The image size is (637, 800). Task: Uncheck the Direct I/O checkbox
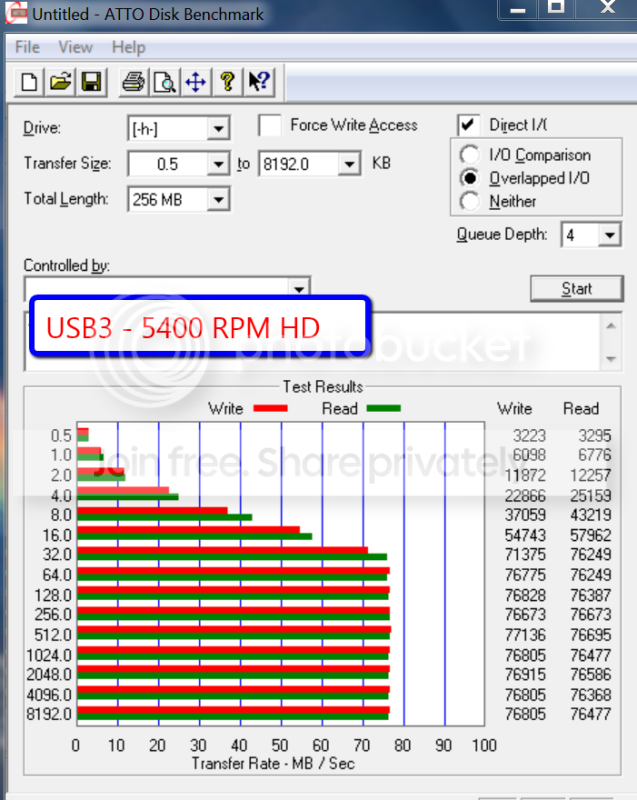point(468,125)
